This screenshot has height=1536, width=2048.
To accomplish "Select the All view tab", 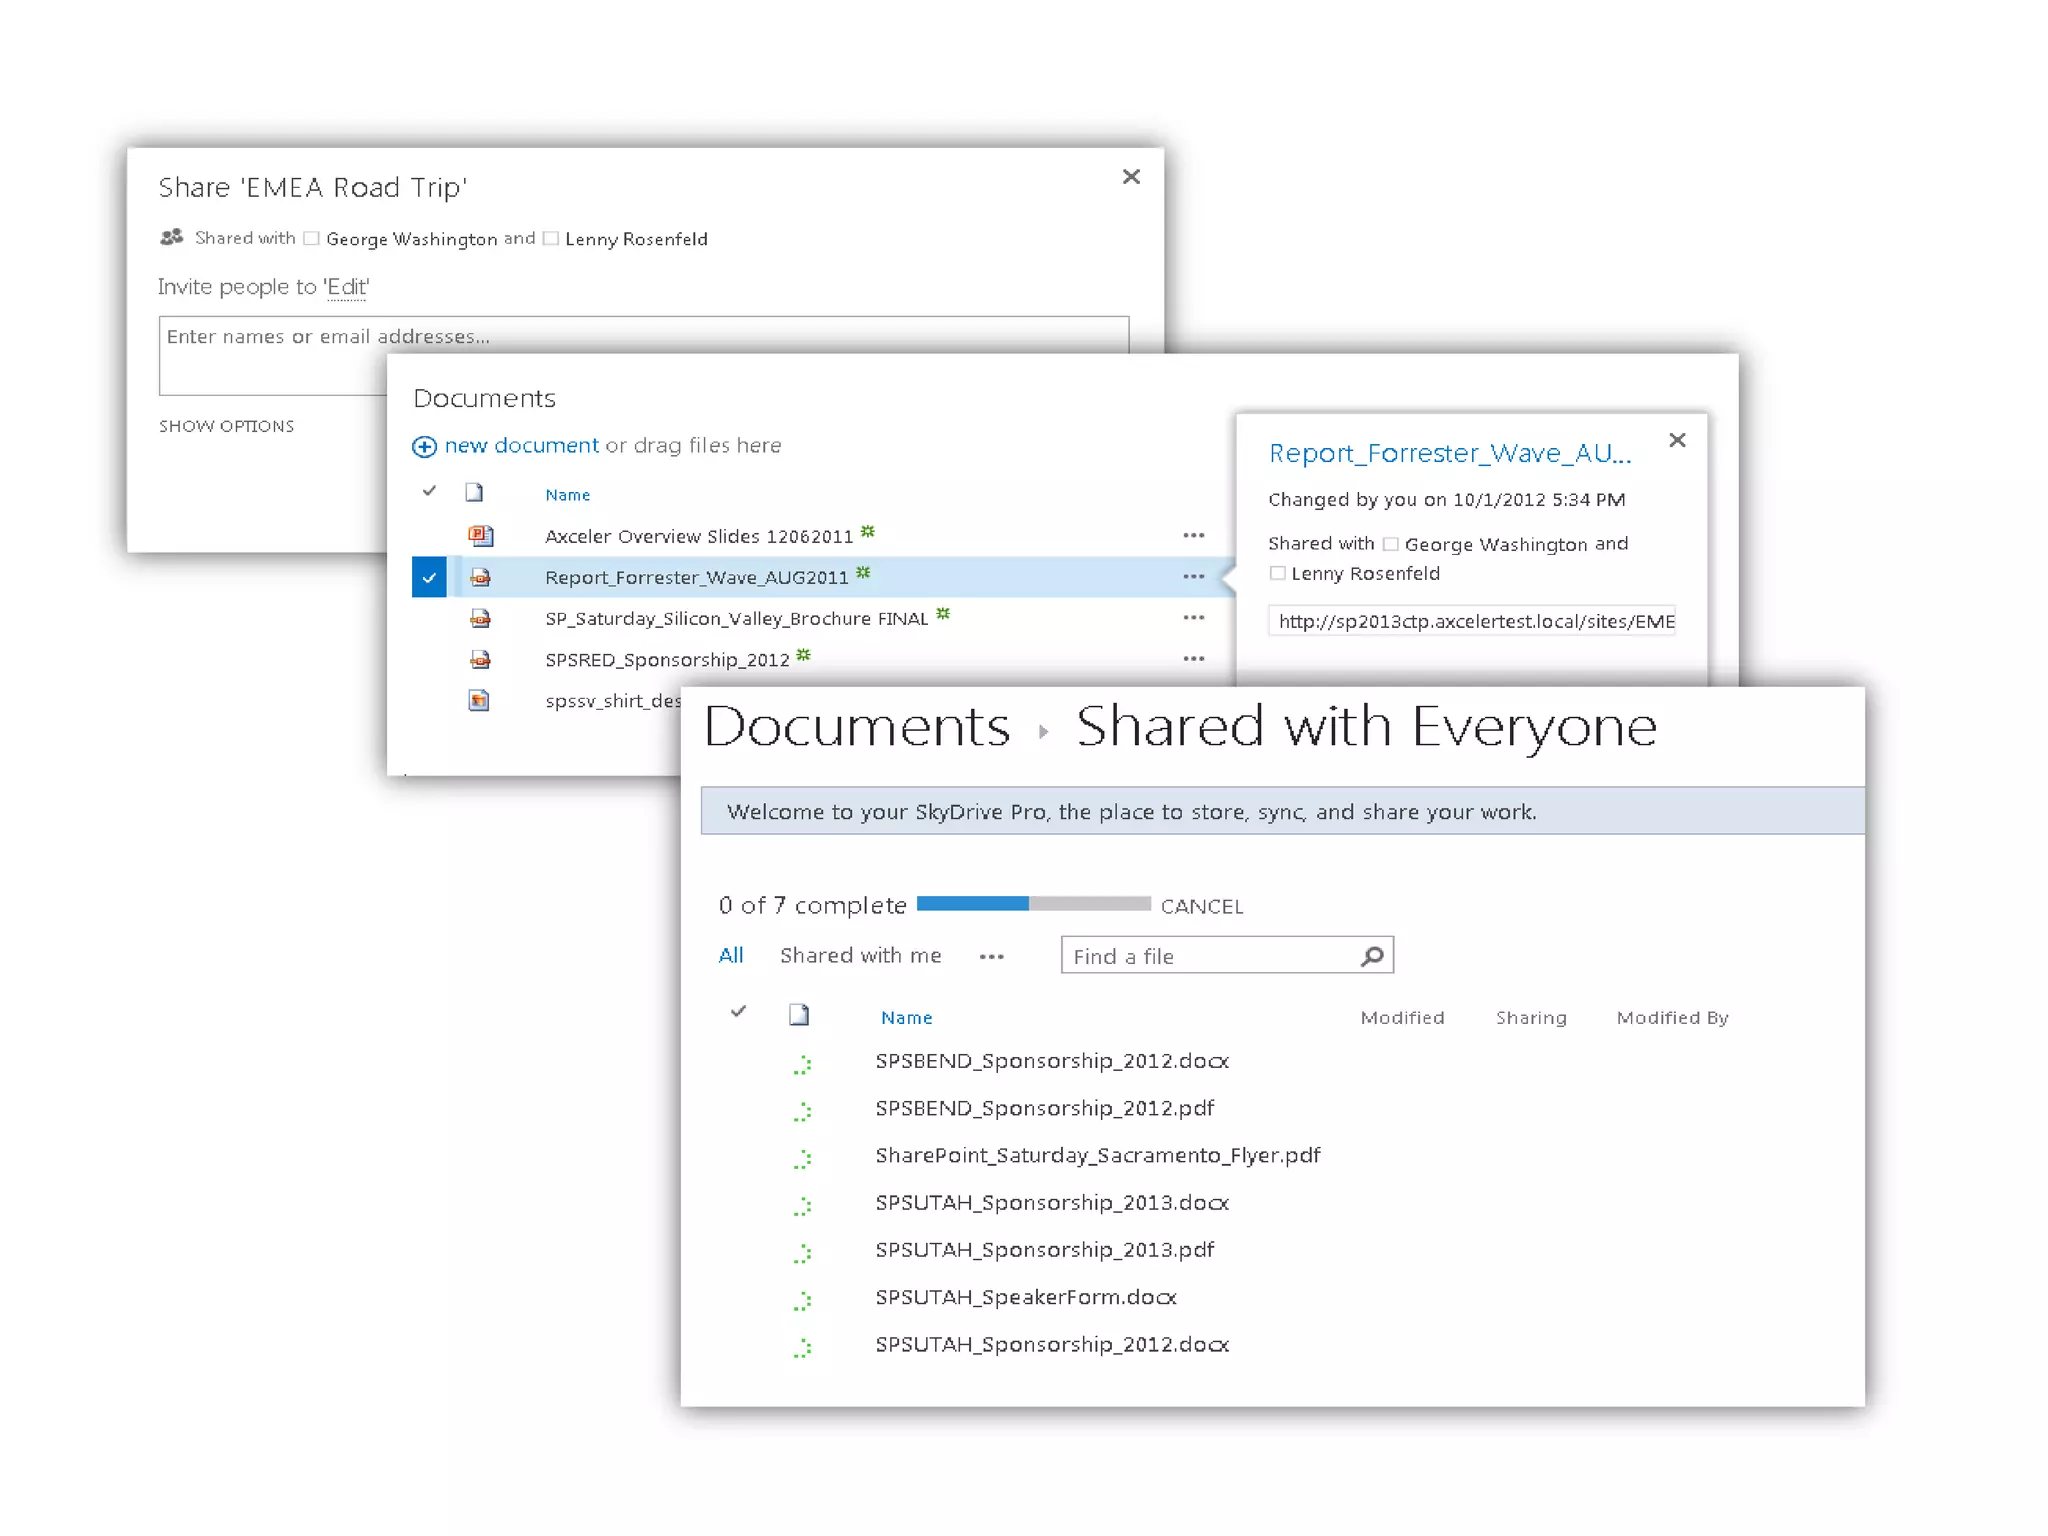I will [x=731, y=956].
